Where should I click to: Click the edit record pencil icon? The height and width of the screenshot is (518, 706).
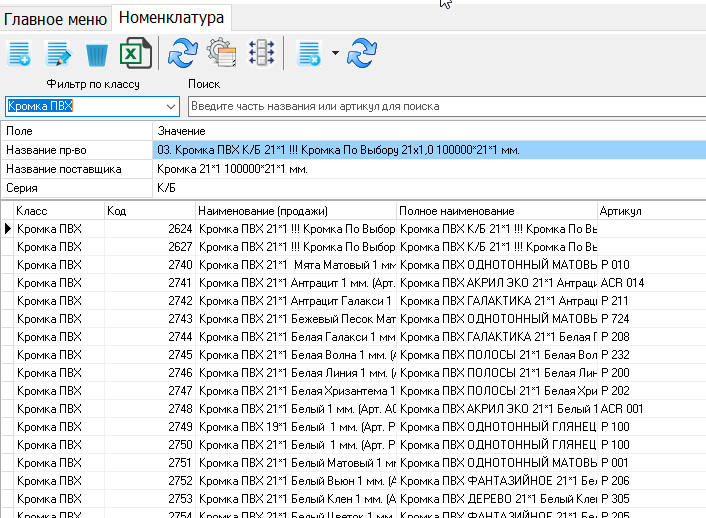coord(59,54)
